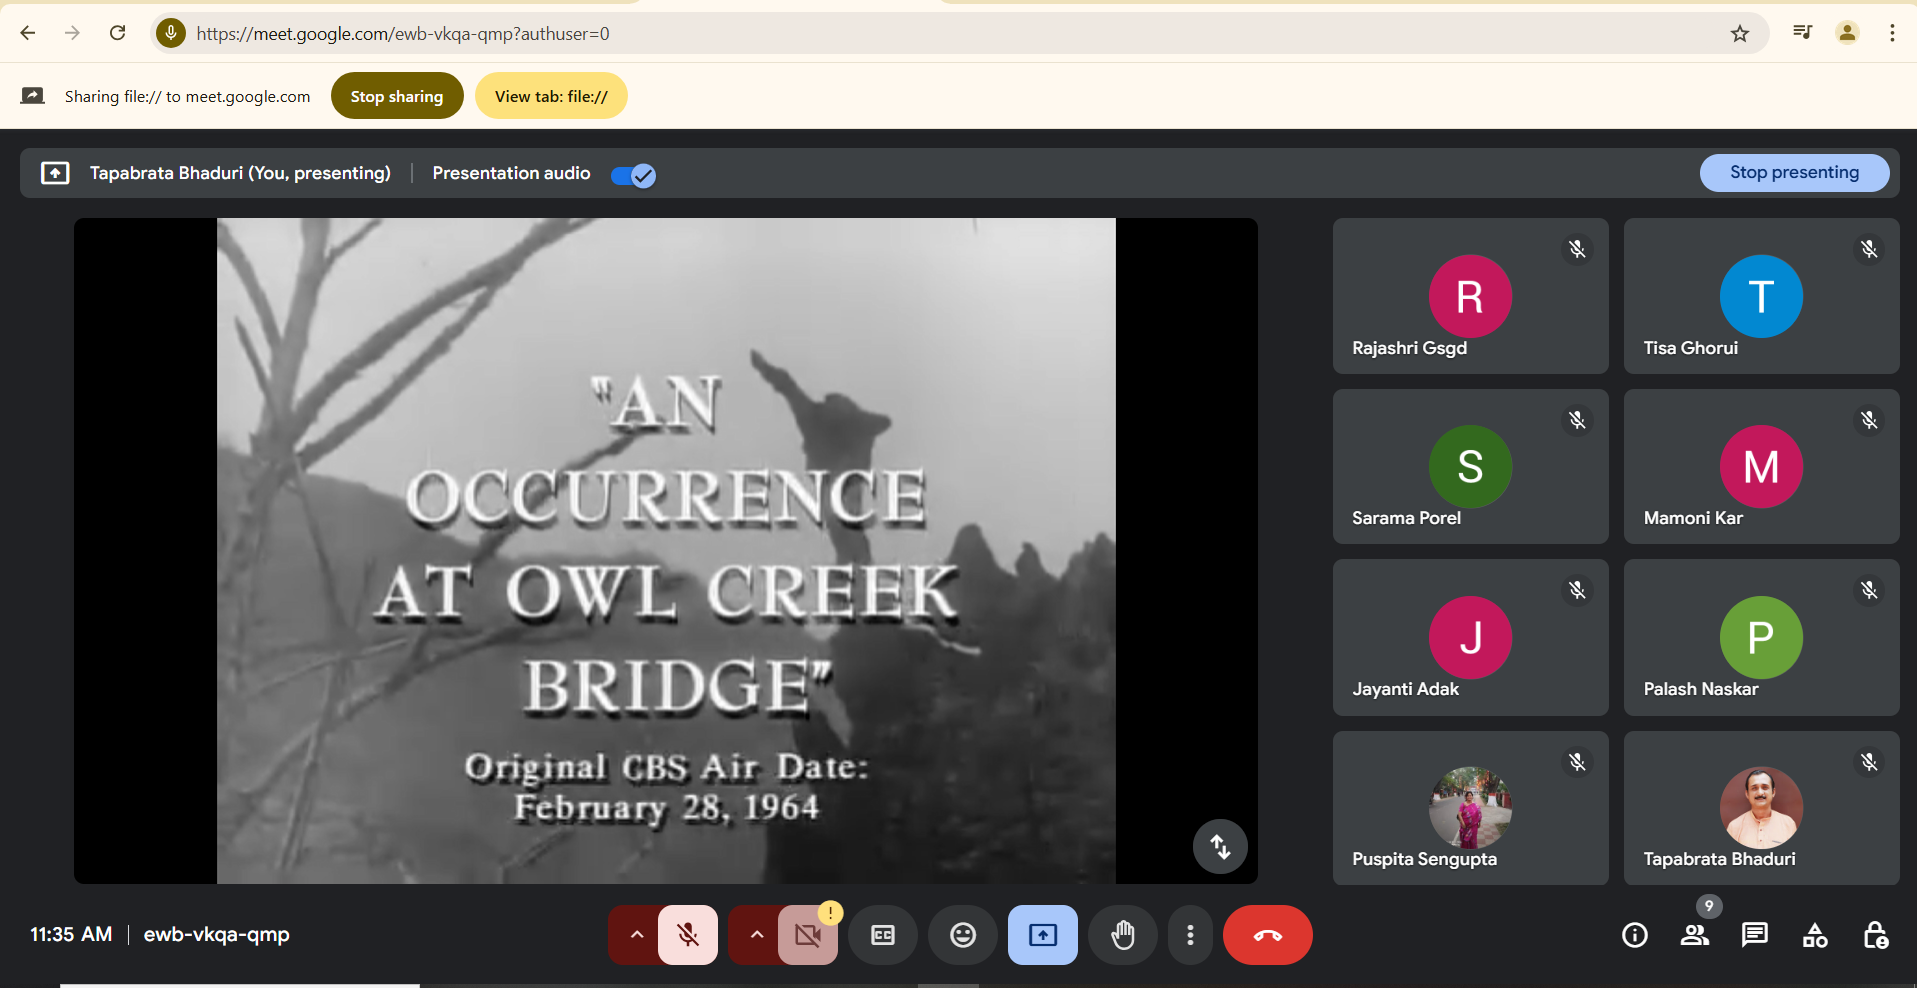
Task: Click the sharing screen icon in infobar
Action: tap(33, 96)
